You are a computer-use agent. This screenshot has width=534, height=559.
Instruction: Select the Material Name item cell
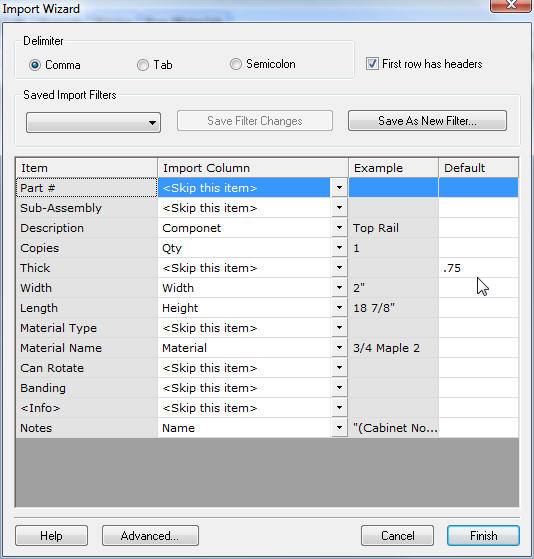click(x=87, y=348)
